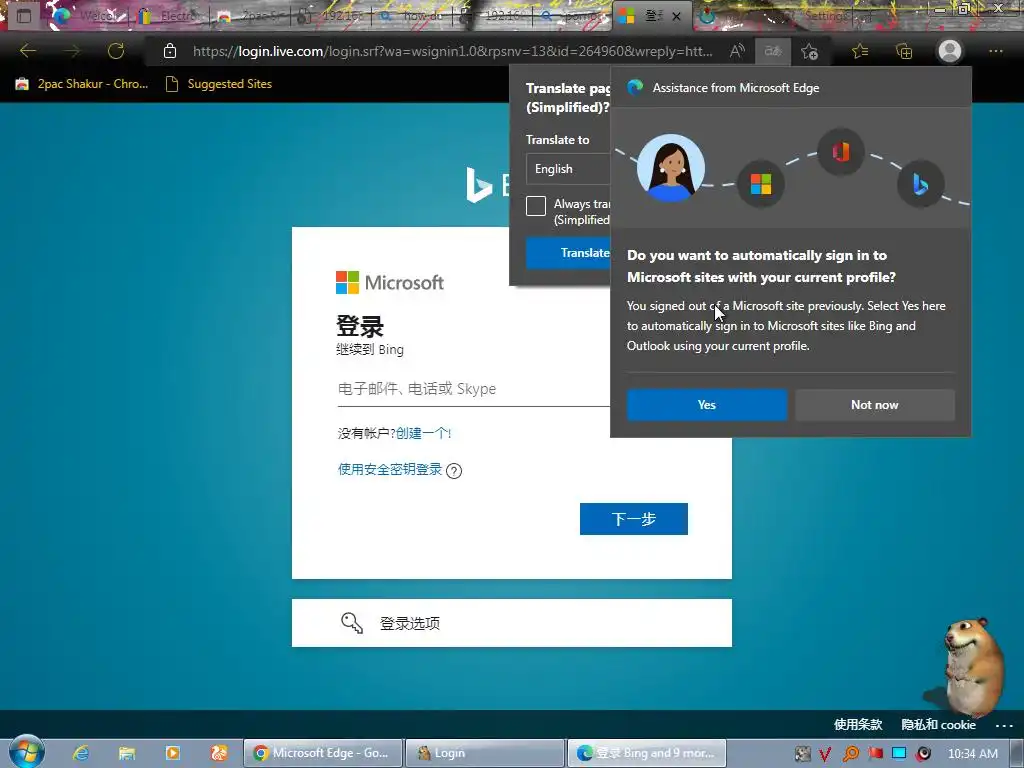Click the 下一步 next button
This screenshot has width=1024, height=768.
coord(633,519)
